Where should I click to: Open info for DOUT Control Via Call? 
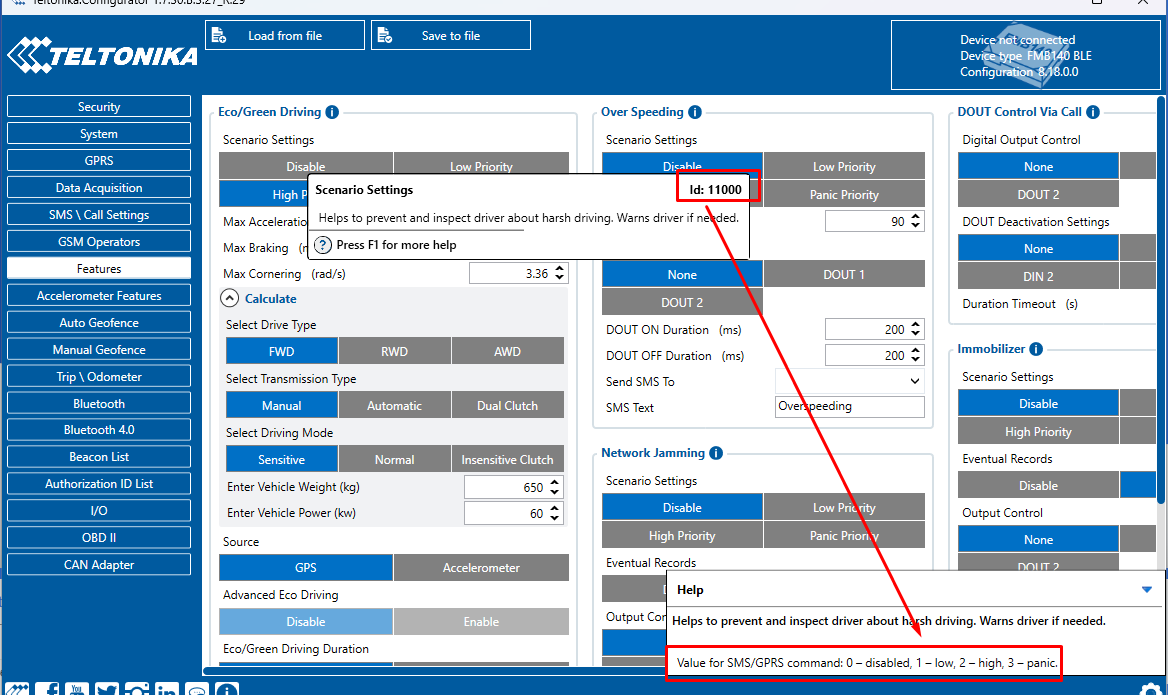click(1093, 112)
